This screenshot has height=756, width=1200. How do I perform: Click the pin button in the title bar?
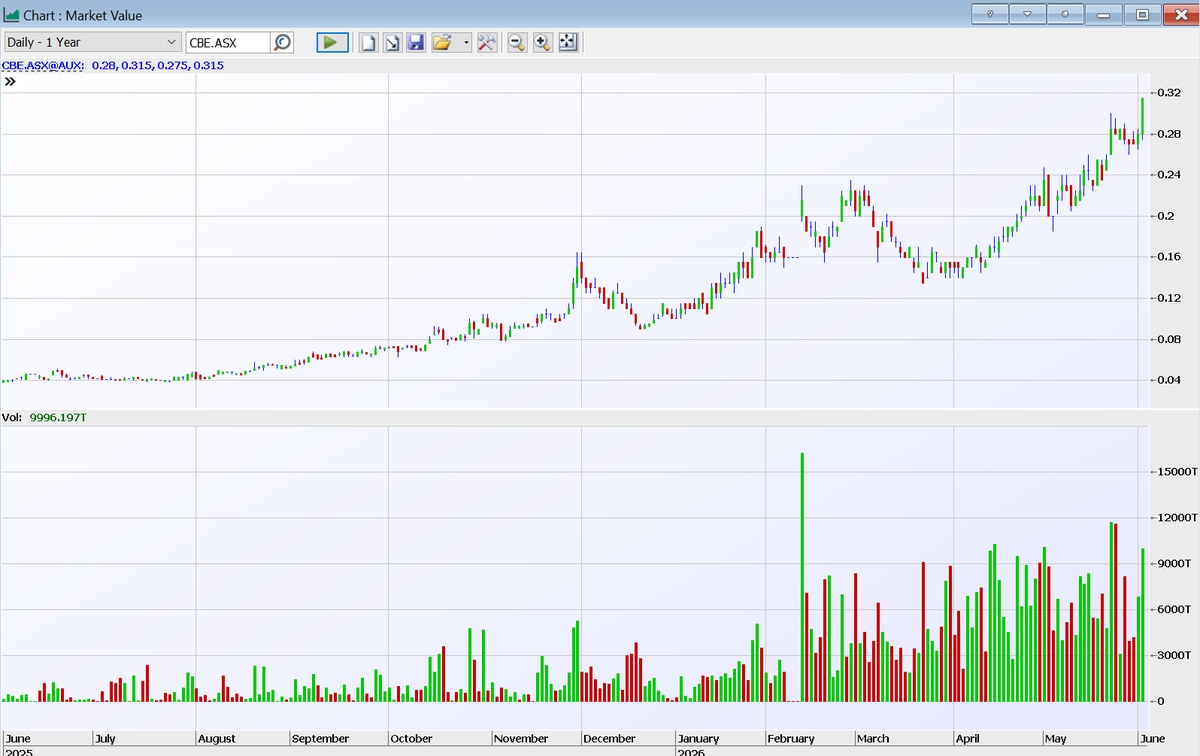pyautogui.click(x=1065, y=14)
